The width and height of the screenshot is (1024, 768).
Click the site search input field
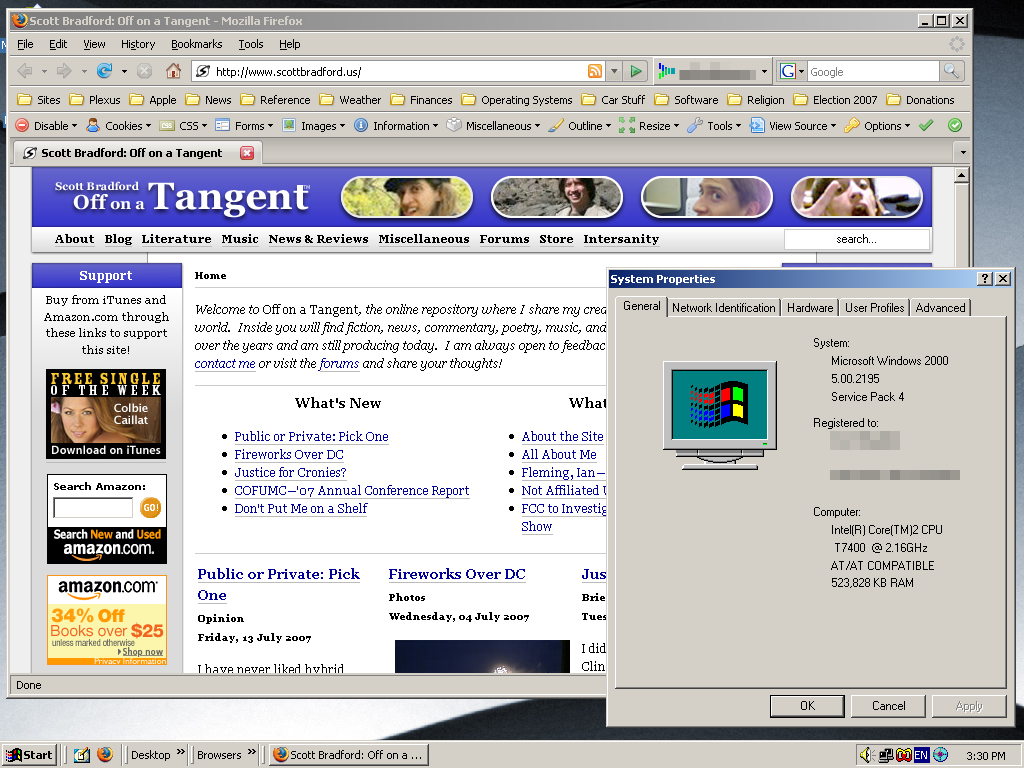pos(856,239)
